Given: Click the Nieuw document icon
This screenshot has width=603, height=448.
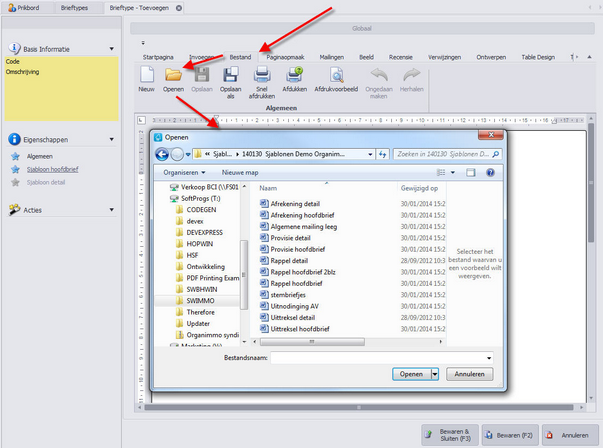Looking at the screenshot, I should [147, 74].
